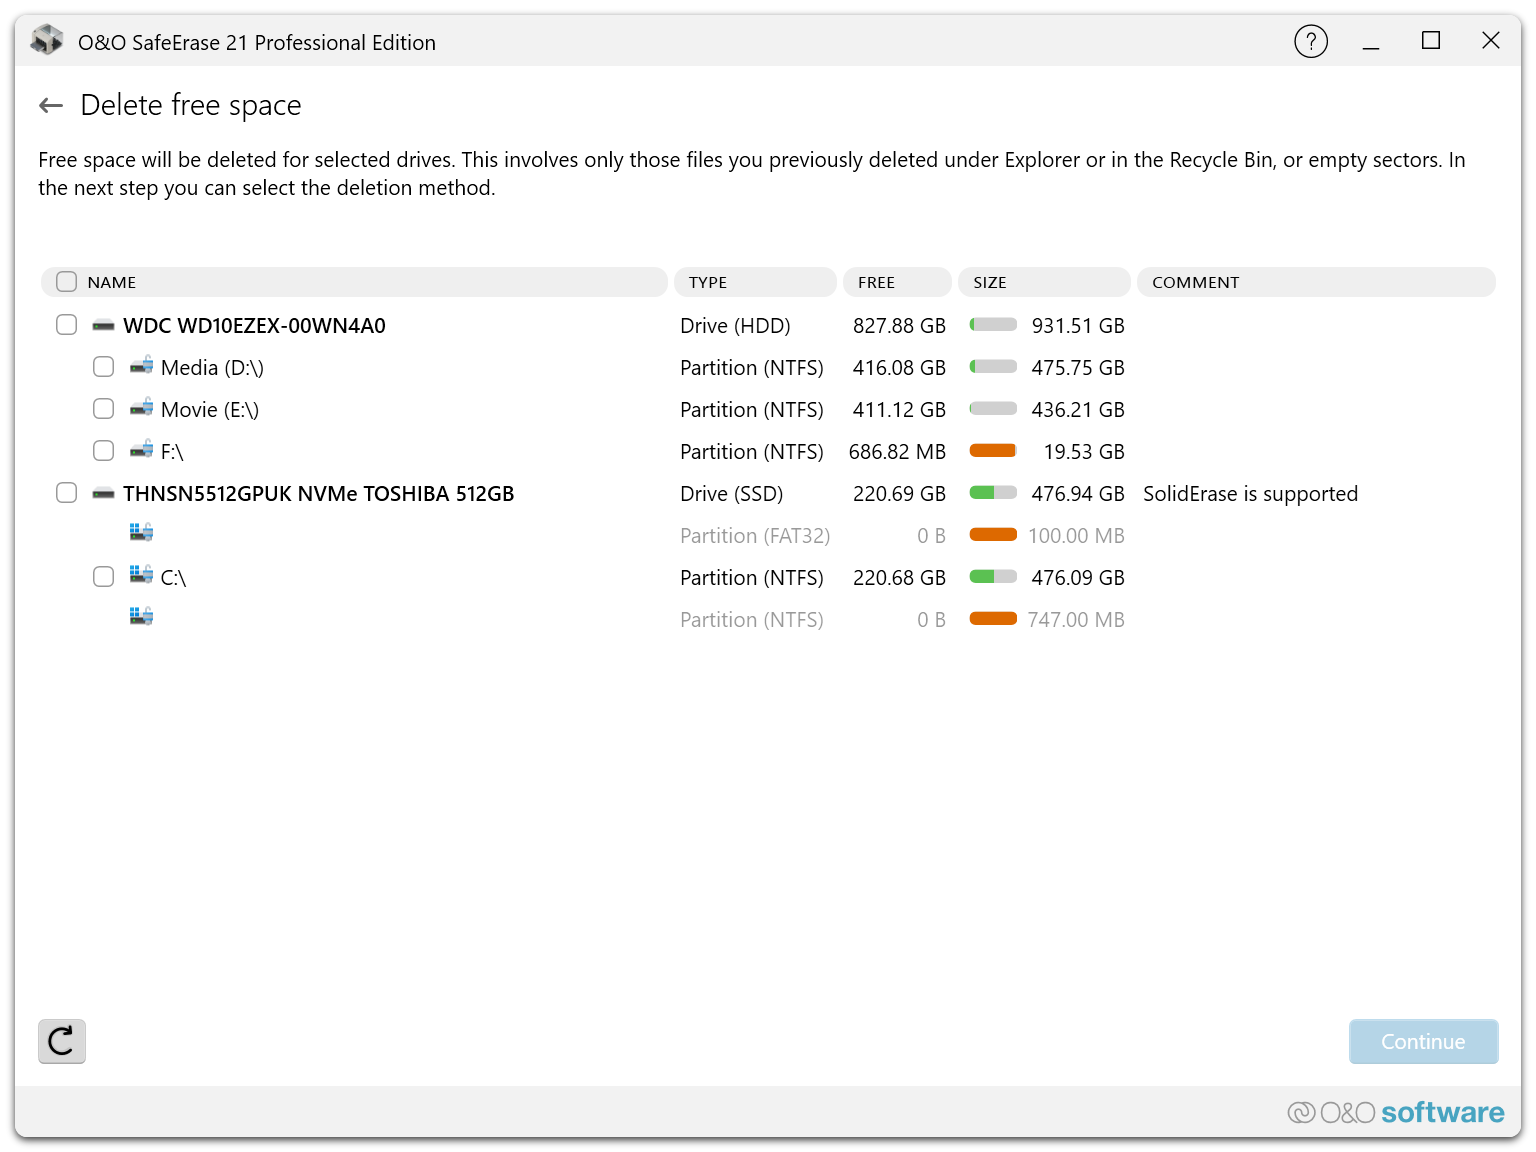This screenshot has width=1536, height=1152.
Task: Open the help question mark icon
Action: (x=1310, y=42)
